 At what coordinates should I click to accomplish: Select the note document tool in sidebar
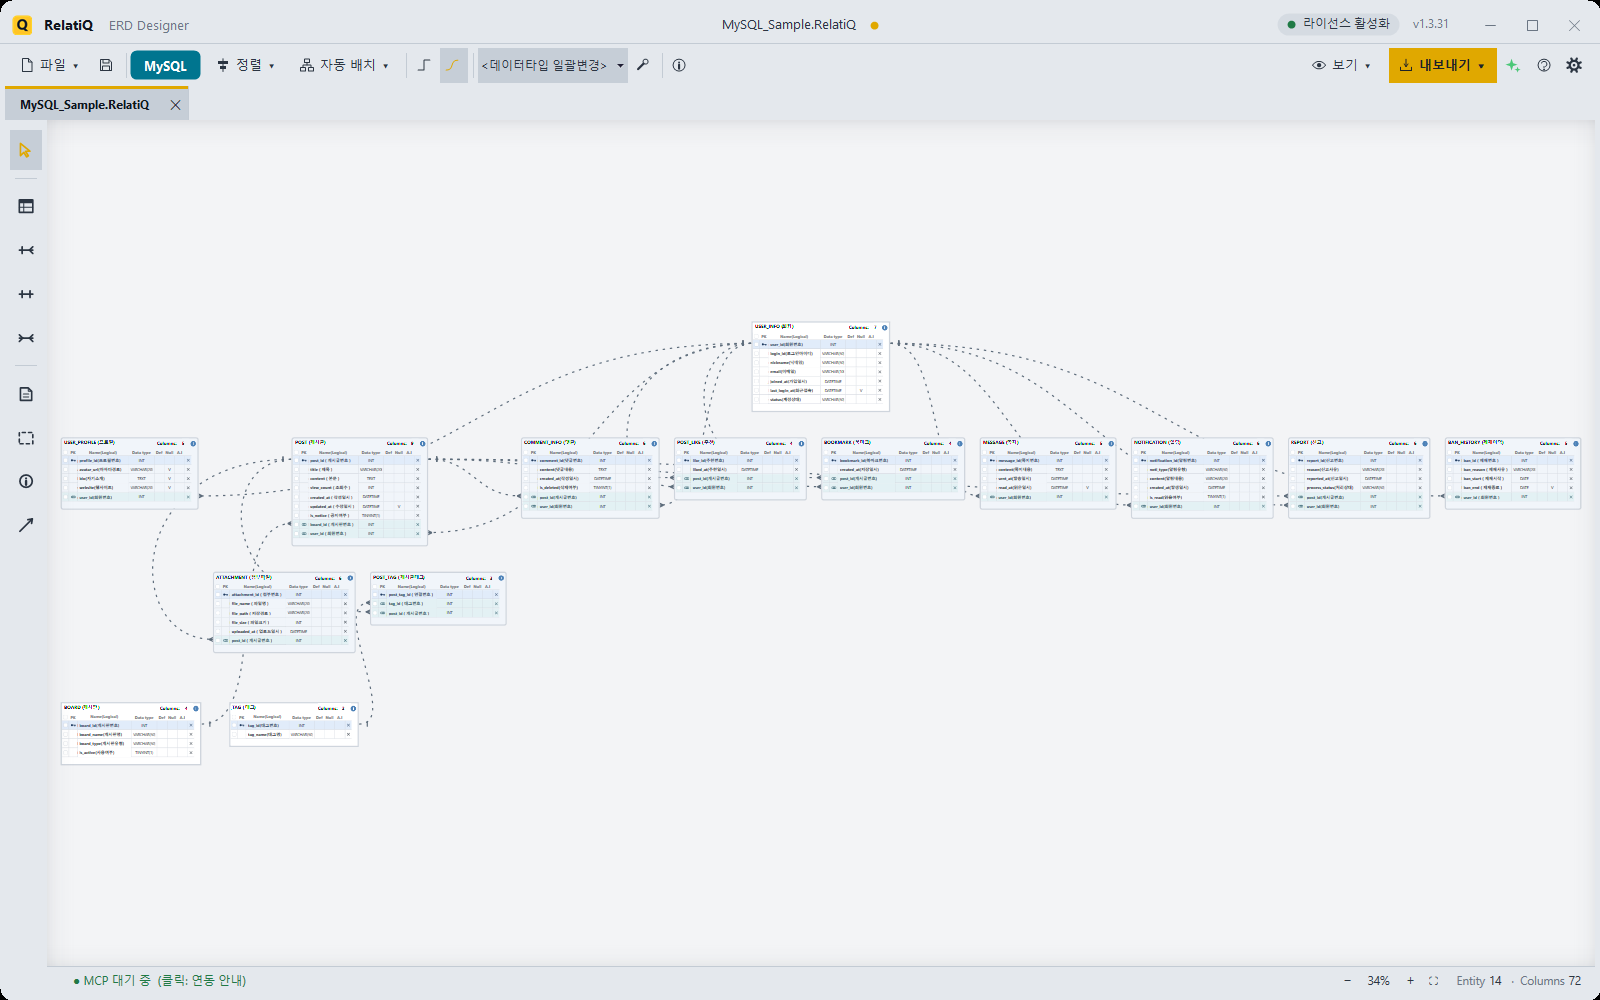pos(26,394)
